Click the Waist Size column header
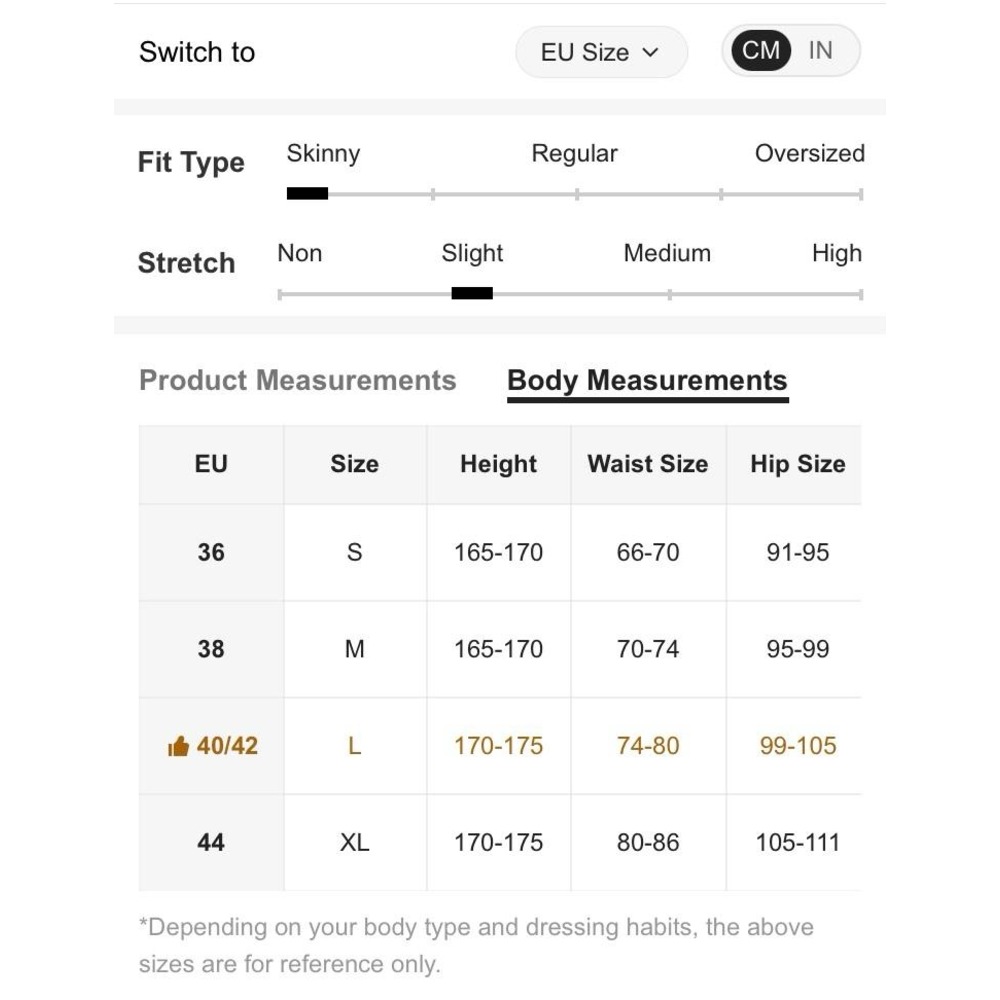The height and width of the screenshot is (1000, 1000). (647, 464)
